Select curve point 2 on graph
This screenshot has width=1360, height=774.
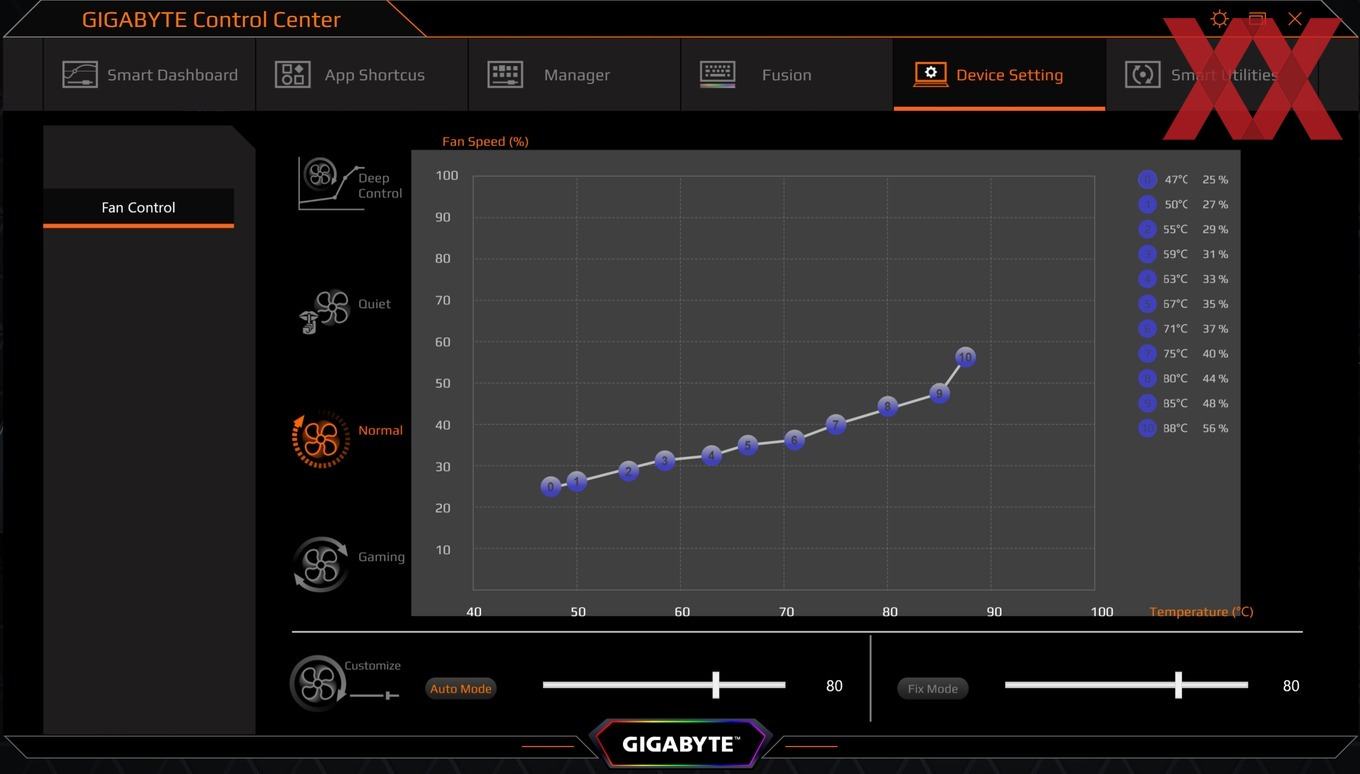click(x=628, y=471)
